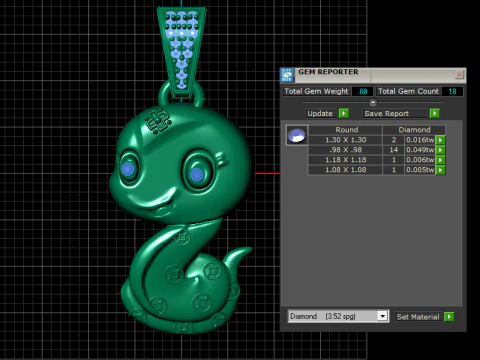Click the green arrow next to Set Material
Viewport: 480px width, 360px height.
tap(449, 317)
